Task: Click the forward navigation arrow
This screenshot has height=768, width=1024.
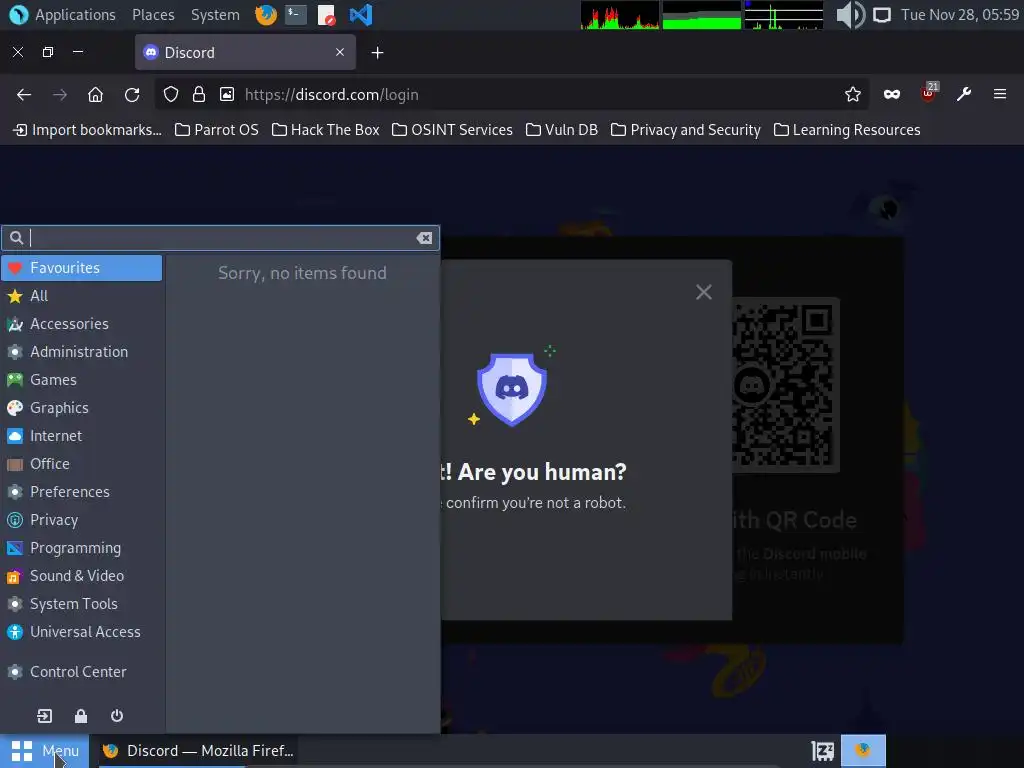Action: point(60,95)
